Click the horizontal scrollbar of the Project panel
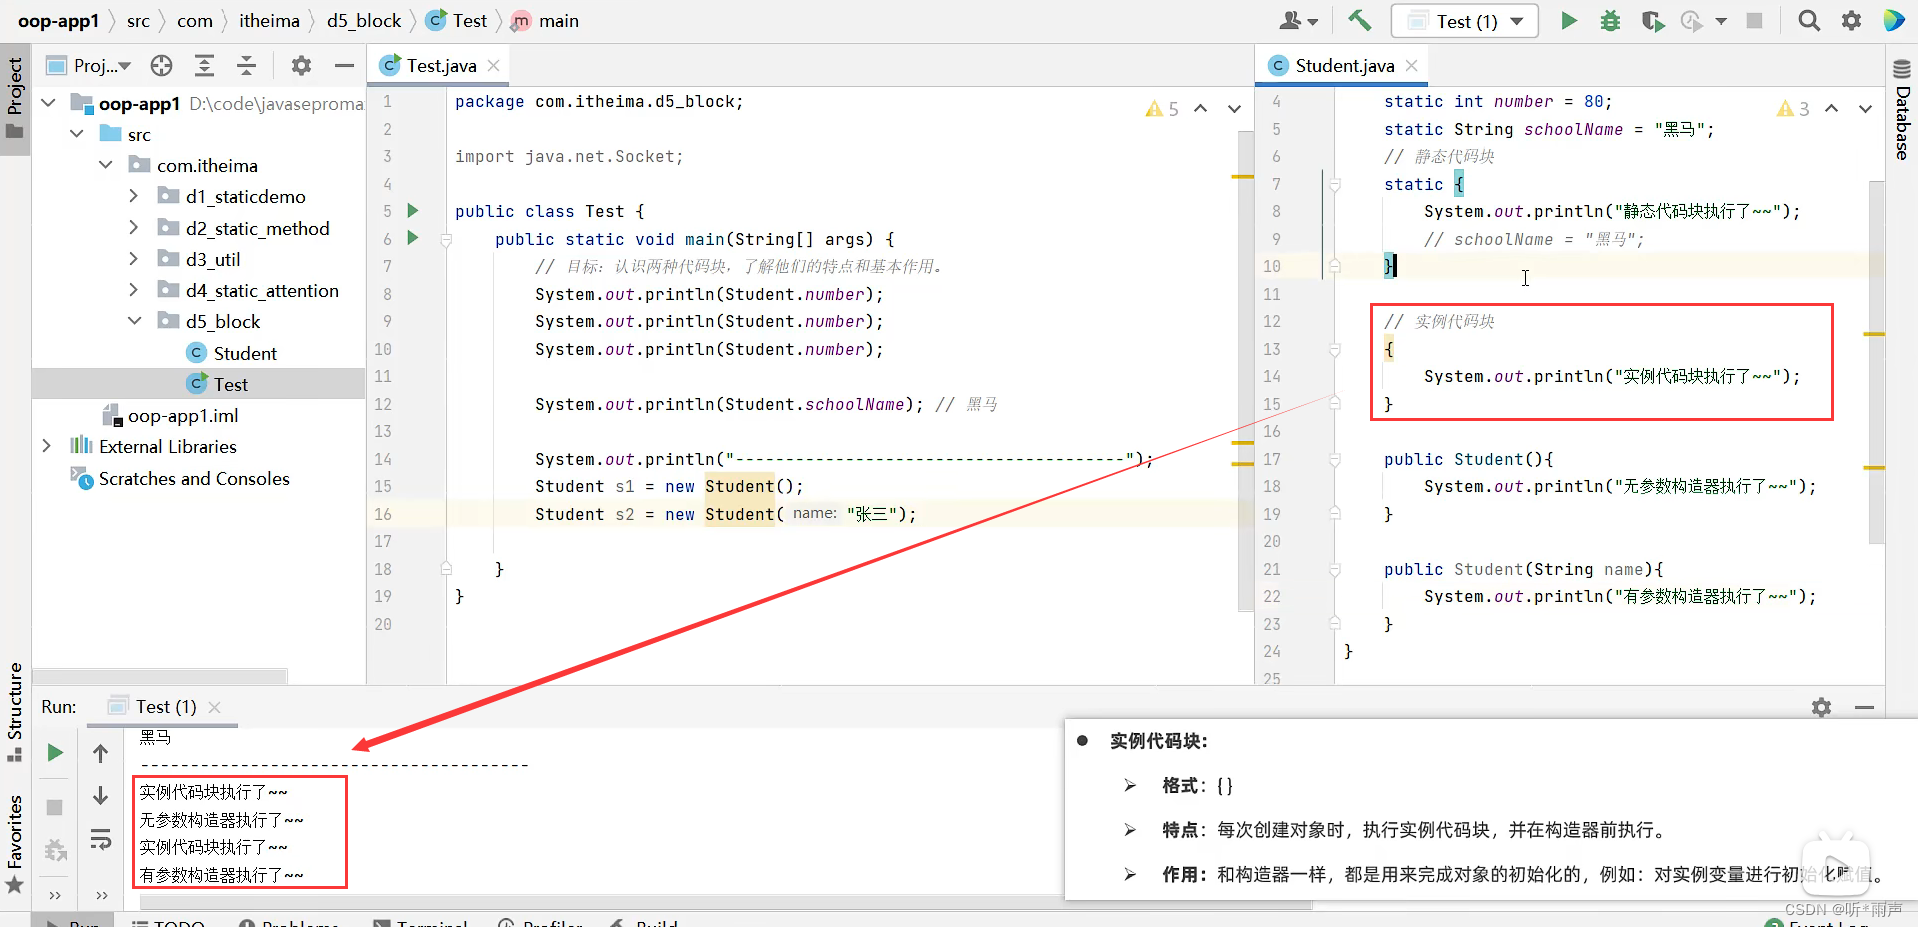The image size is (1918, 927). [160, 676]
